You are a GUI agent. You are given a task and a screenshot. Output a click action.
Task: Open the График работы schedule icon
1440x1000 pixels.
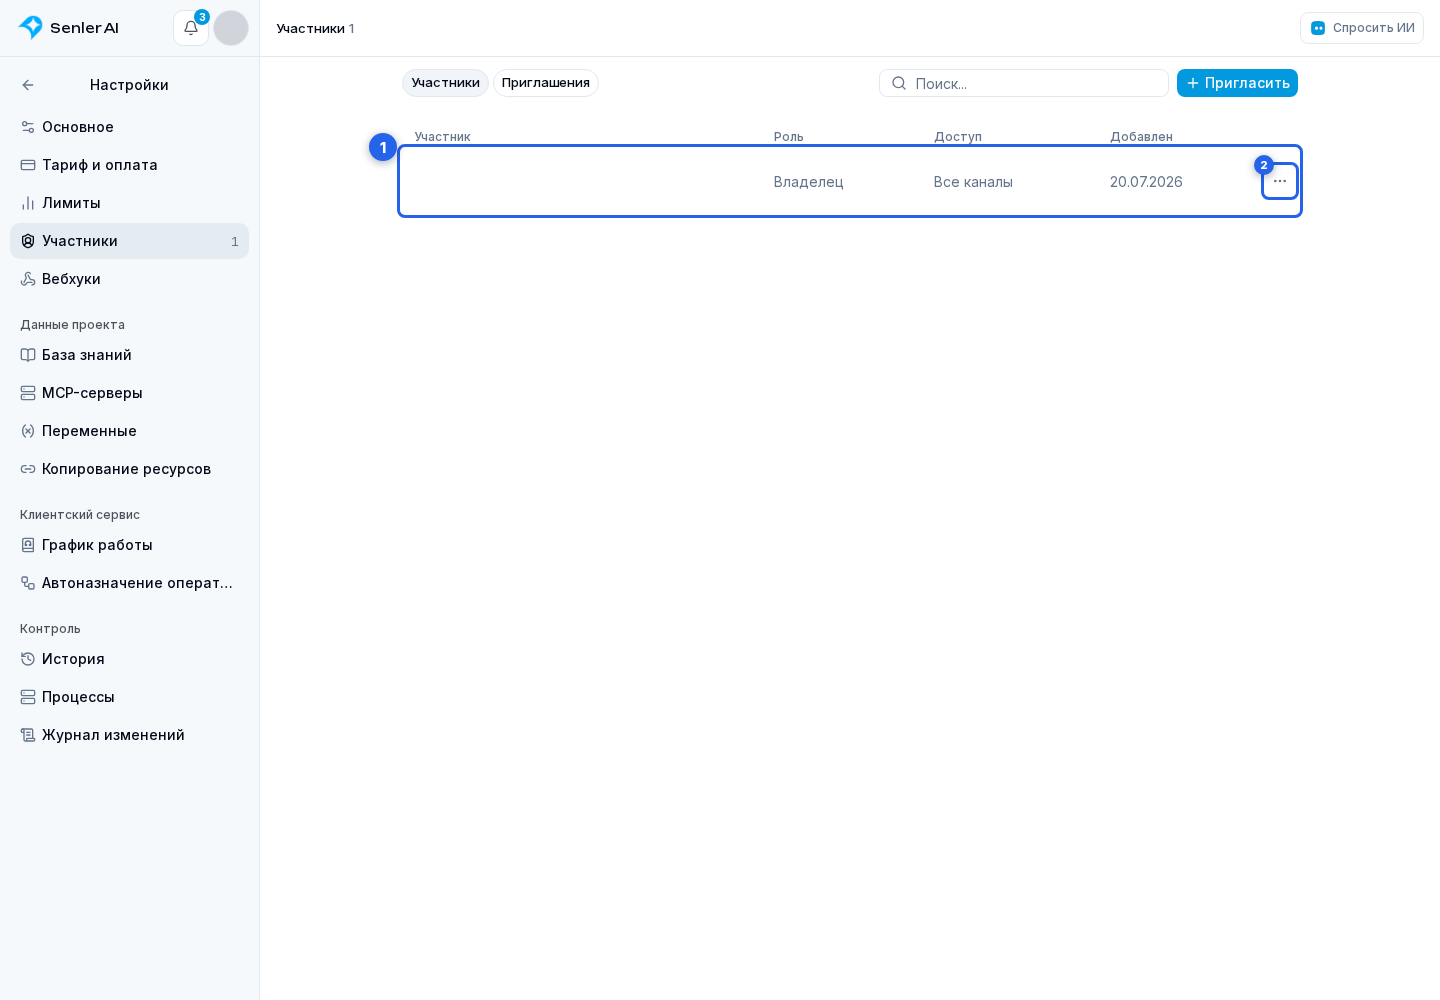pos(28,545)
